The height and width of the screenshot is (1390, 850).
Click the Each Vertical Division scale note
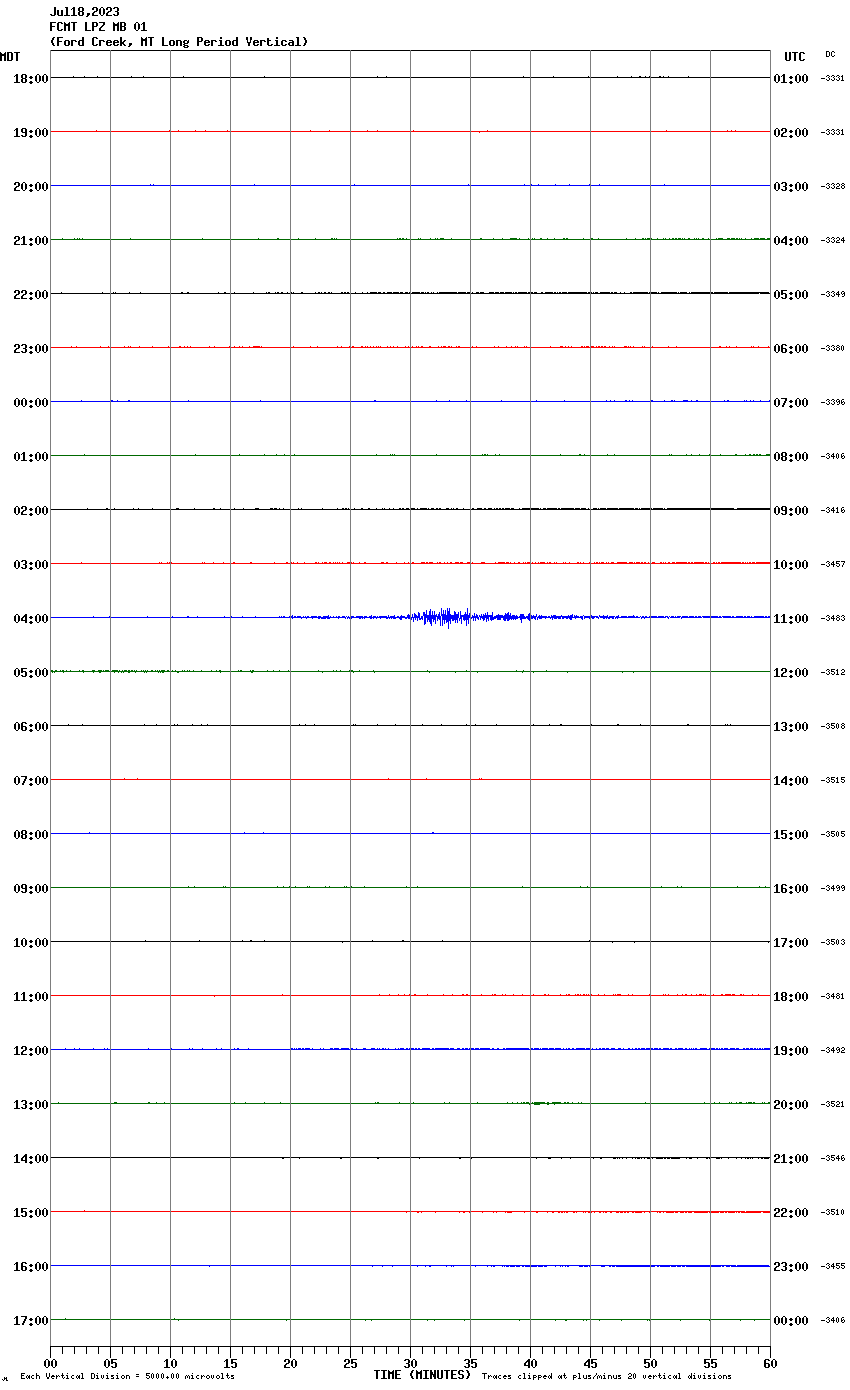(127, 1377)
